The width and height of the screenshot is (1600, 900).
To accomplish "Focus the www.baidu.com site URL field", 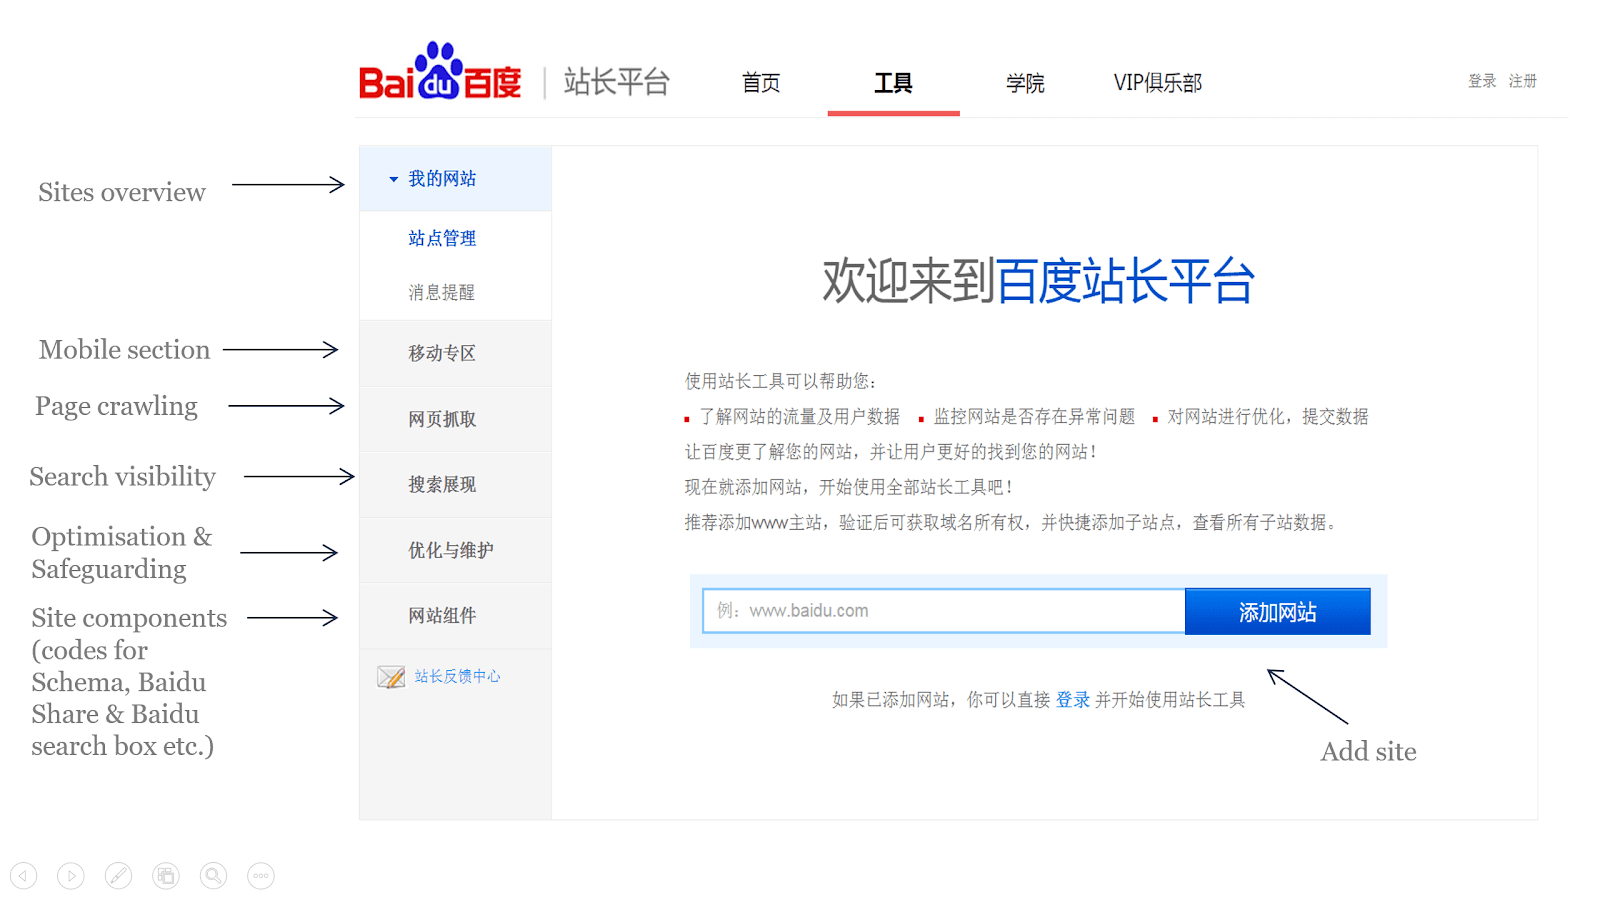I will pyautogui.click(x=944, y=611).
